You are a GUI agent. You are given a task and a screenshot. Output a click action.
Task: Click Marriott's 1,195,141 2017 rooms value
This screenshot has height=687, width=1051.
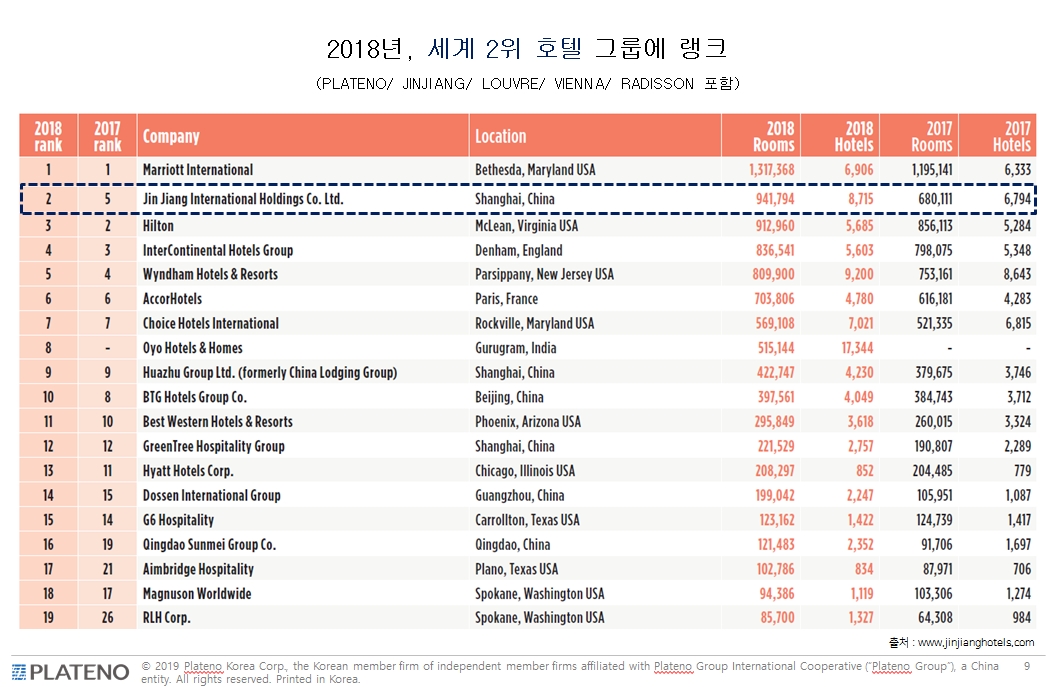(932, 170)
